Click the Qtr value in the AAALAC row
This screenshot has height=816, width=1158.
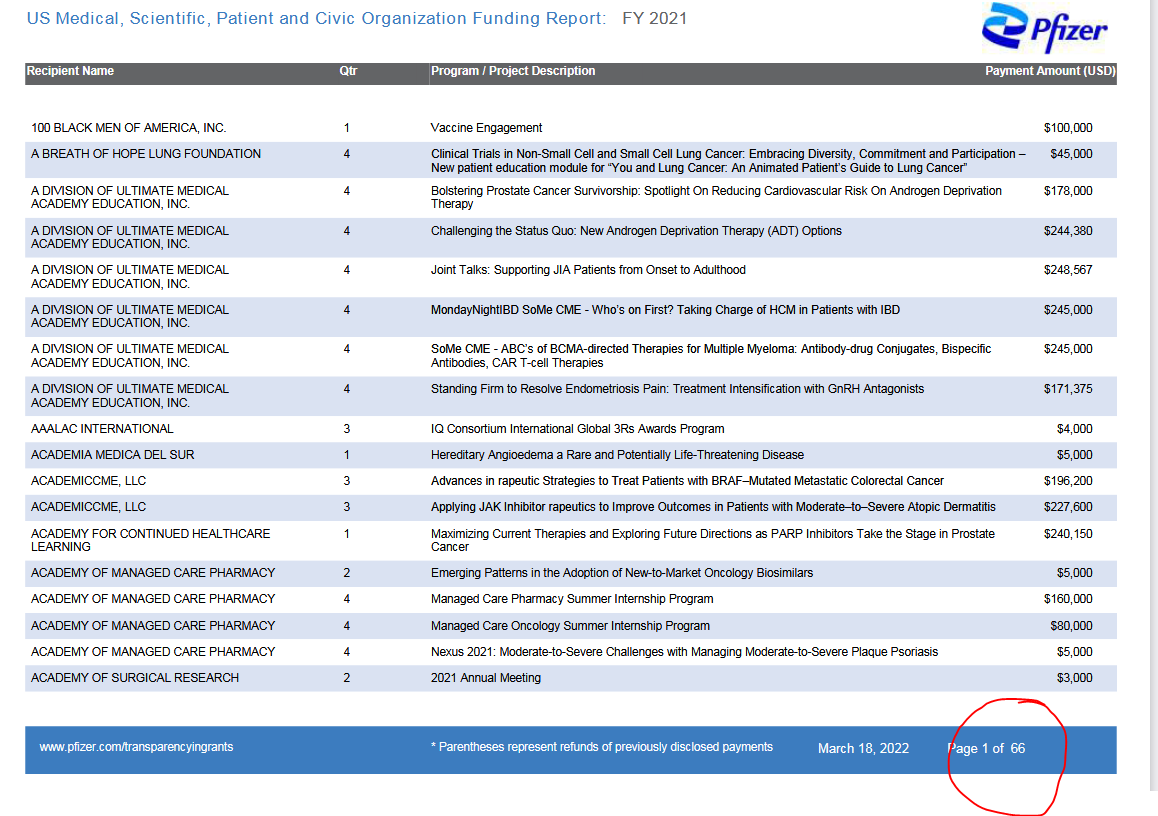point(346,428)
